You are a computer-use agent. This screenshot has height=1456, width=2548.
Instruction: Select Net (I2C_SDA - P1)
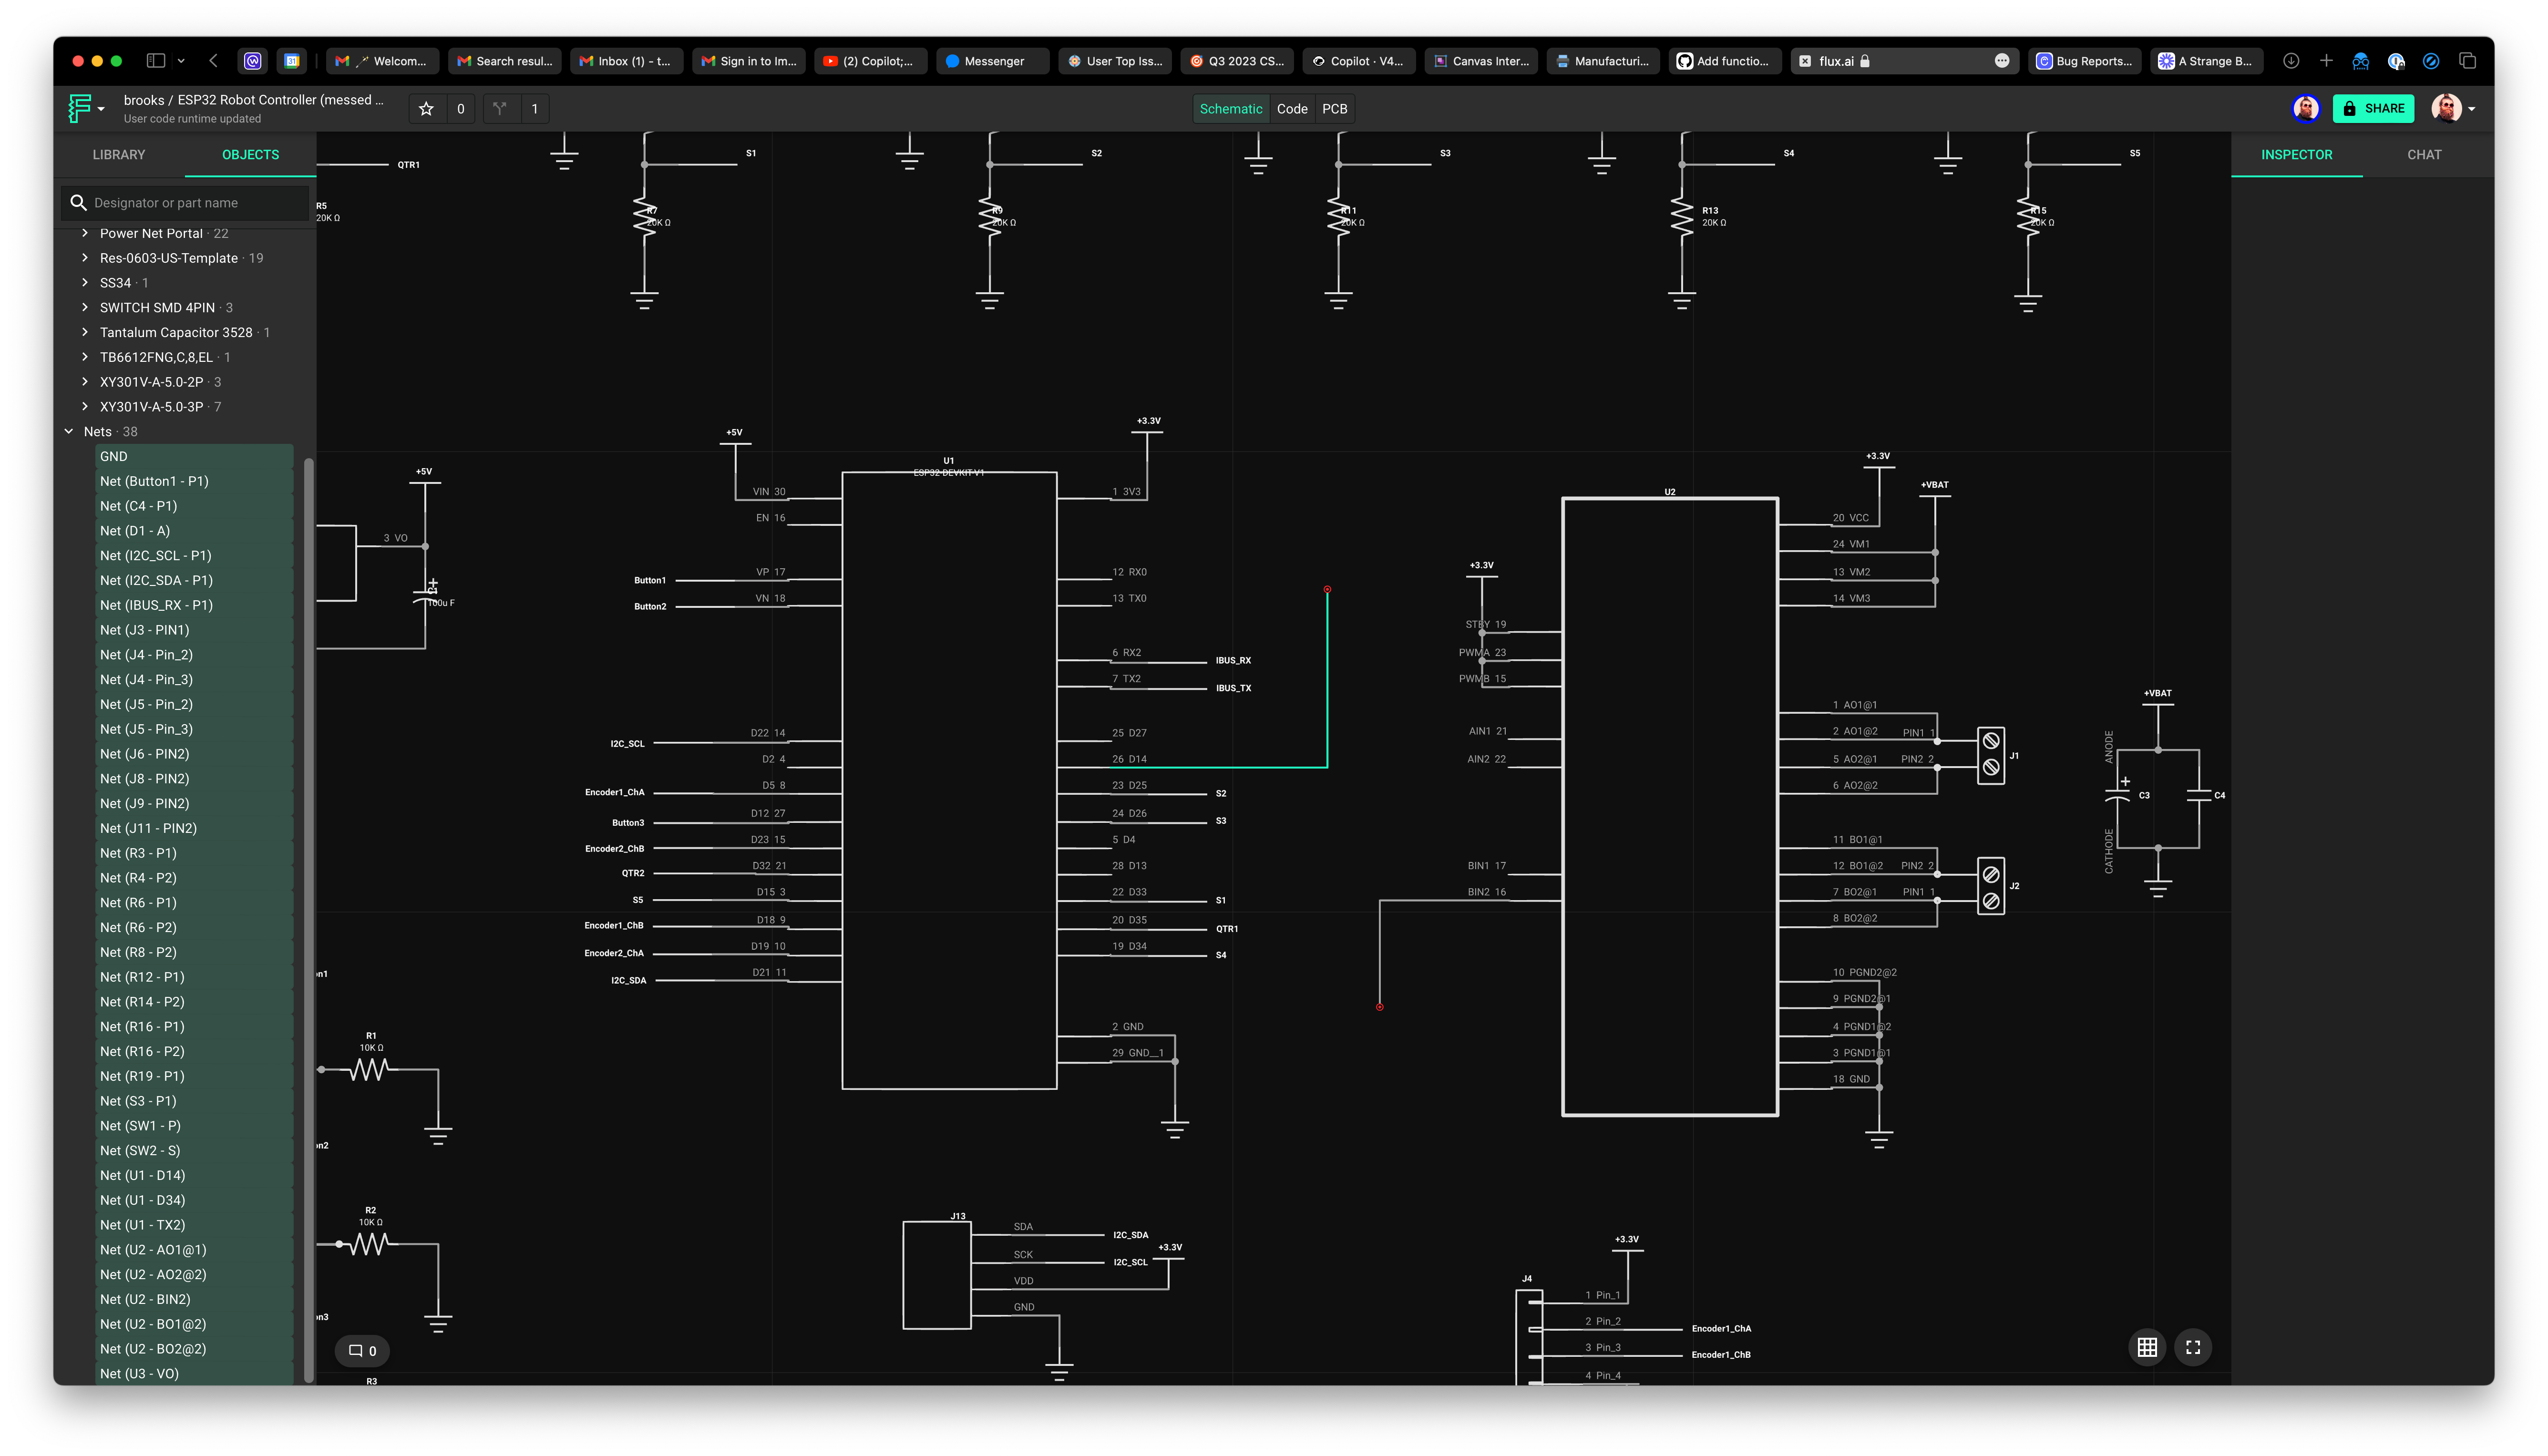coord(194,580)
